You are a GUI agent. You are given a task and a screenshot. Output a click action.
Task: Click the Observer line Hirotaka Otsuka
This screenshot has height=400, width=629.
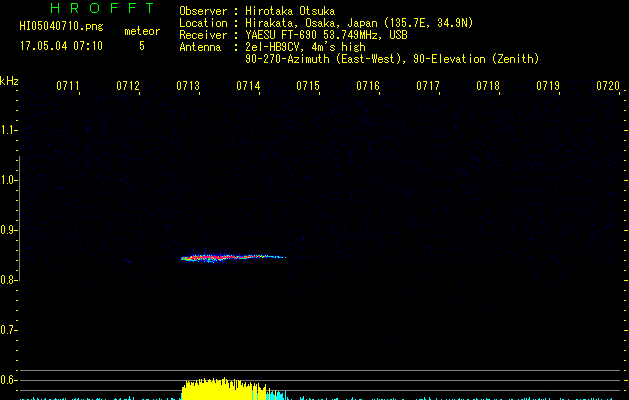click(257, 11)
